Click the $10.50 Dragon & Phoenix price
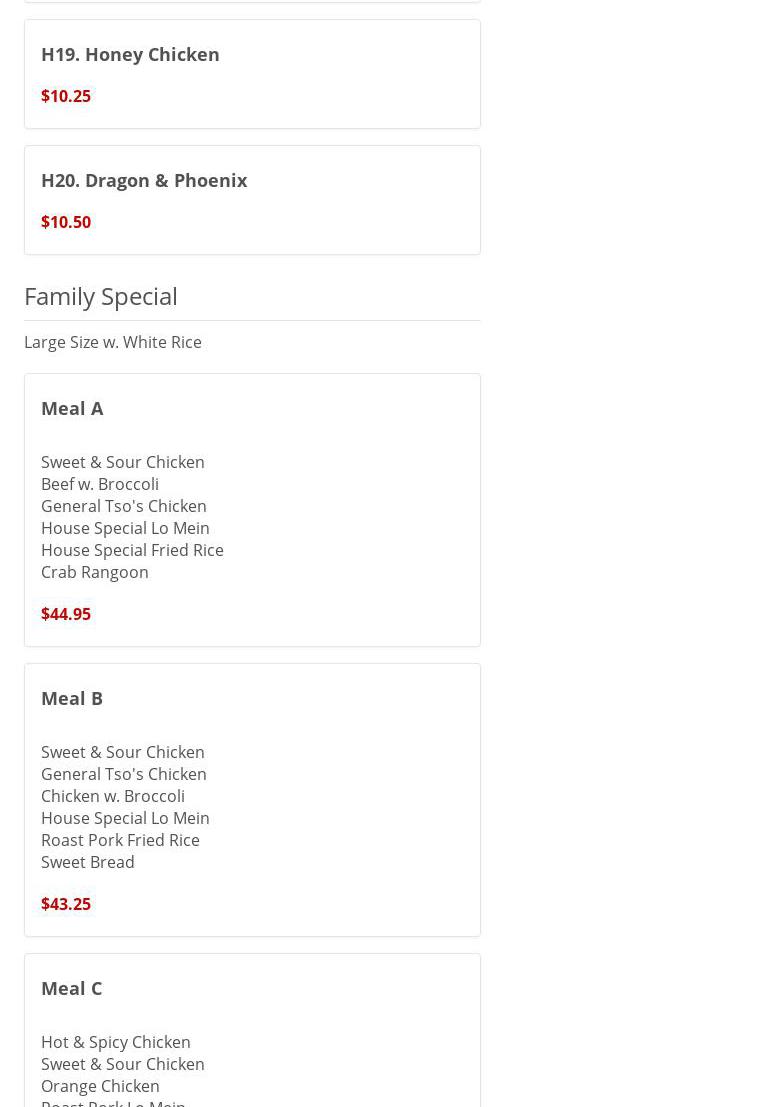 click(x=66, y=222)
